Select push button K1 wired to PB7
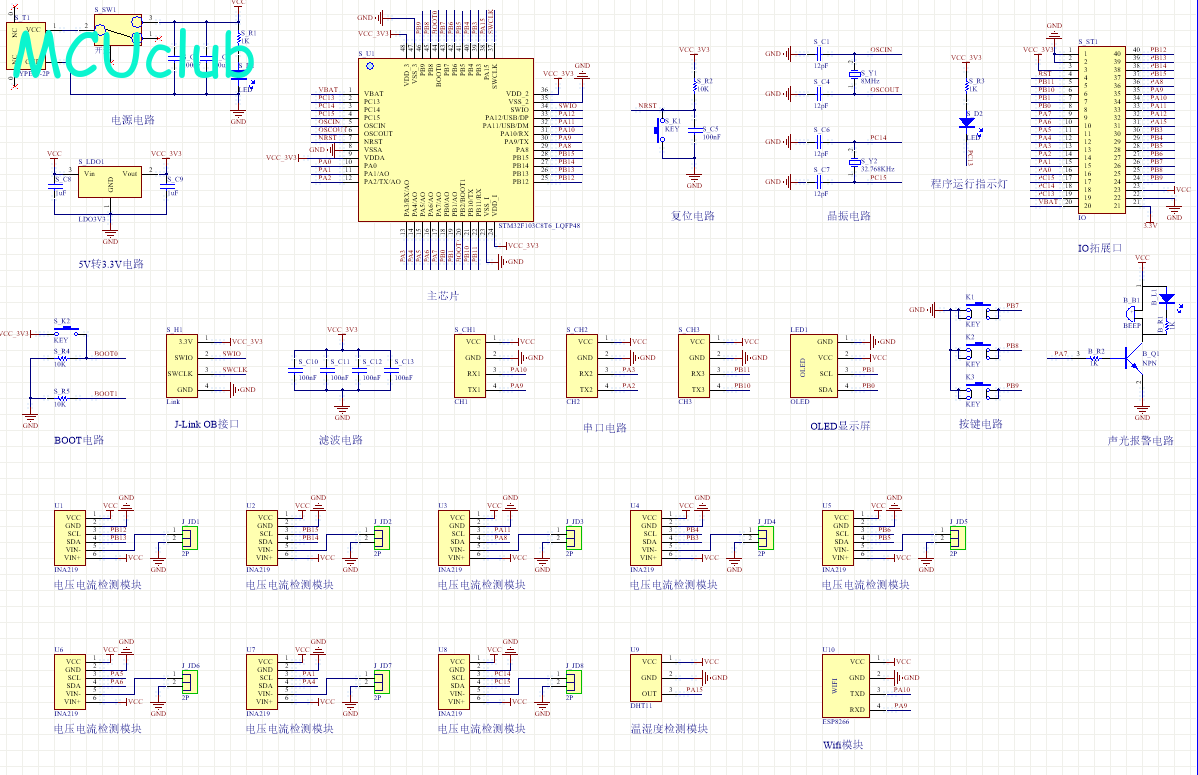 pos(978,310)
